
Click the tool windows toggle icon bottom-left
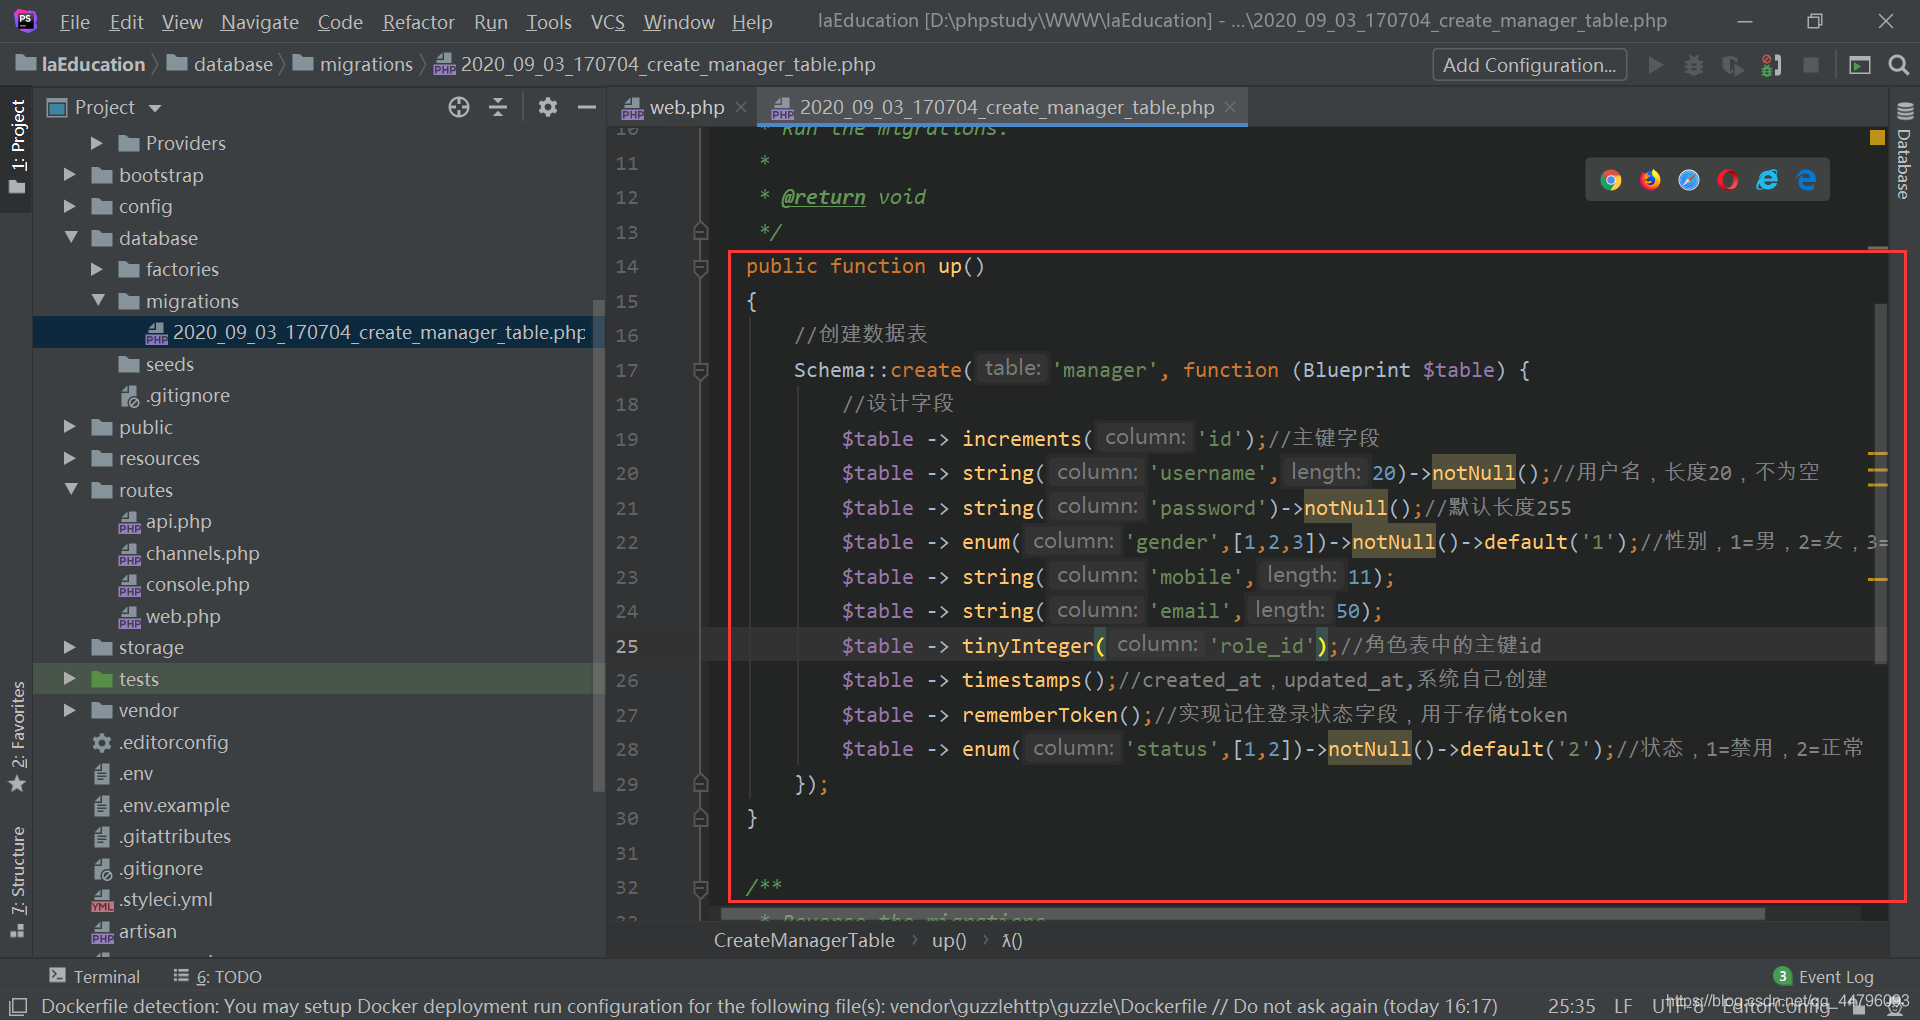coord(18,1006)
